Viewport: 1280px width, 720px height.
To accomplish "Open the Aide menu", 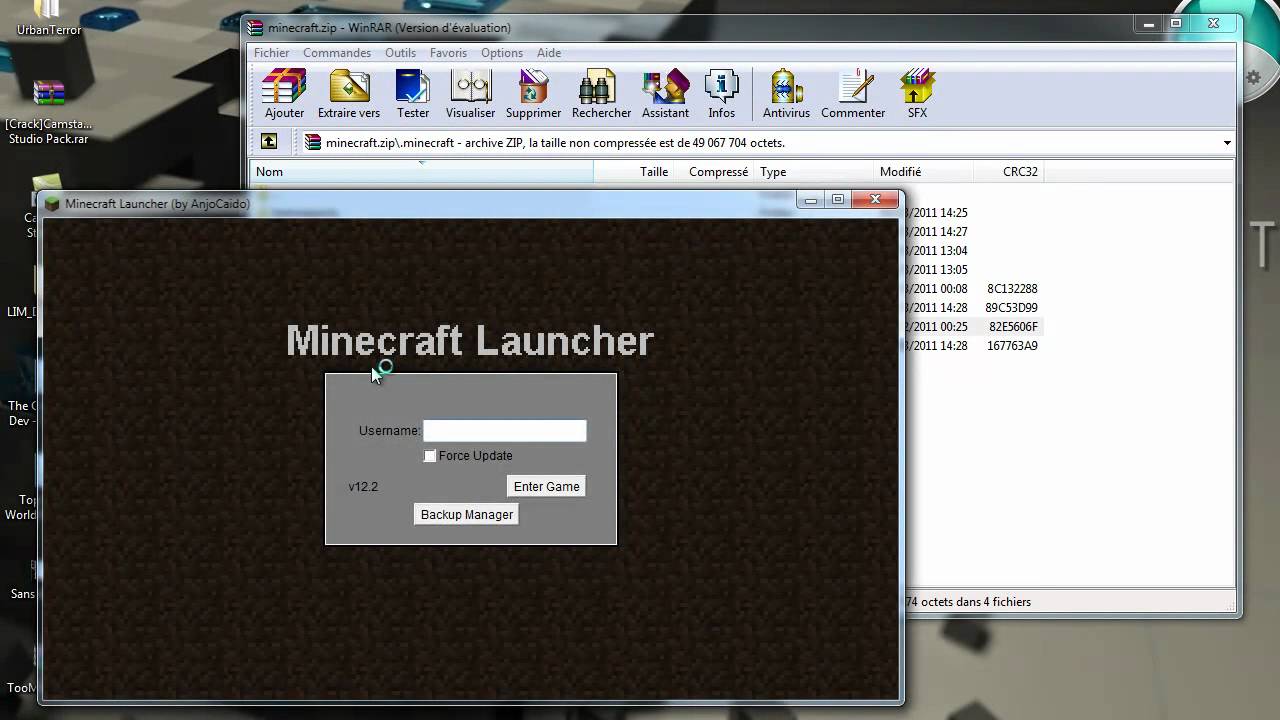I will pyautogui.click(x=549, y=53).
